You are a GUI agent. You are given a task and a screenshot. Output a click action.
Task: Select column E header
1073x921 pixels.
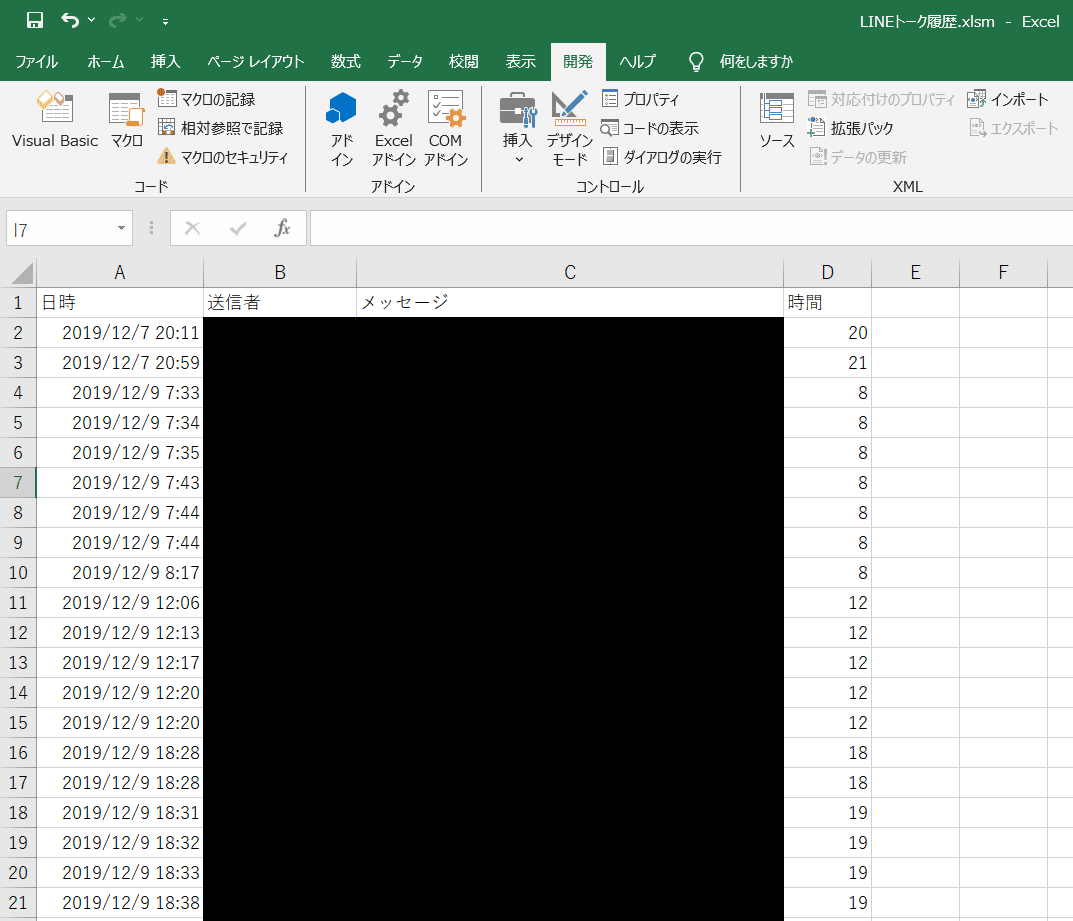(916, 272)
